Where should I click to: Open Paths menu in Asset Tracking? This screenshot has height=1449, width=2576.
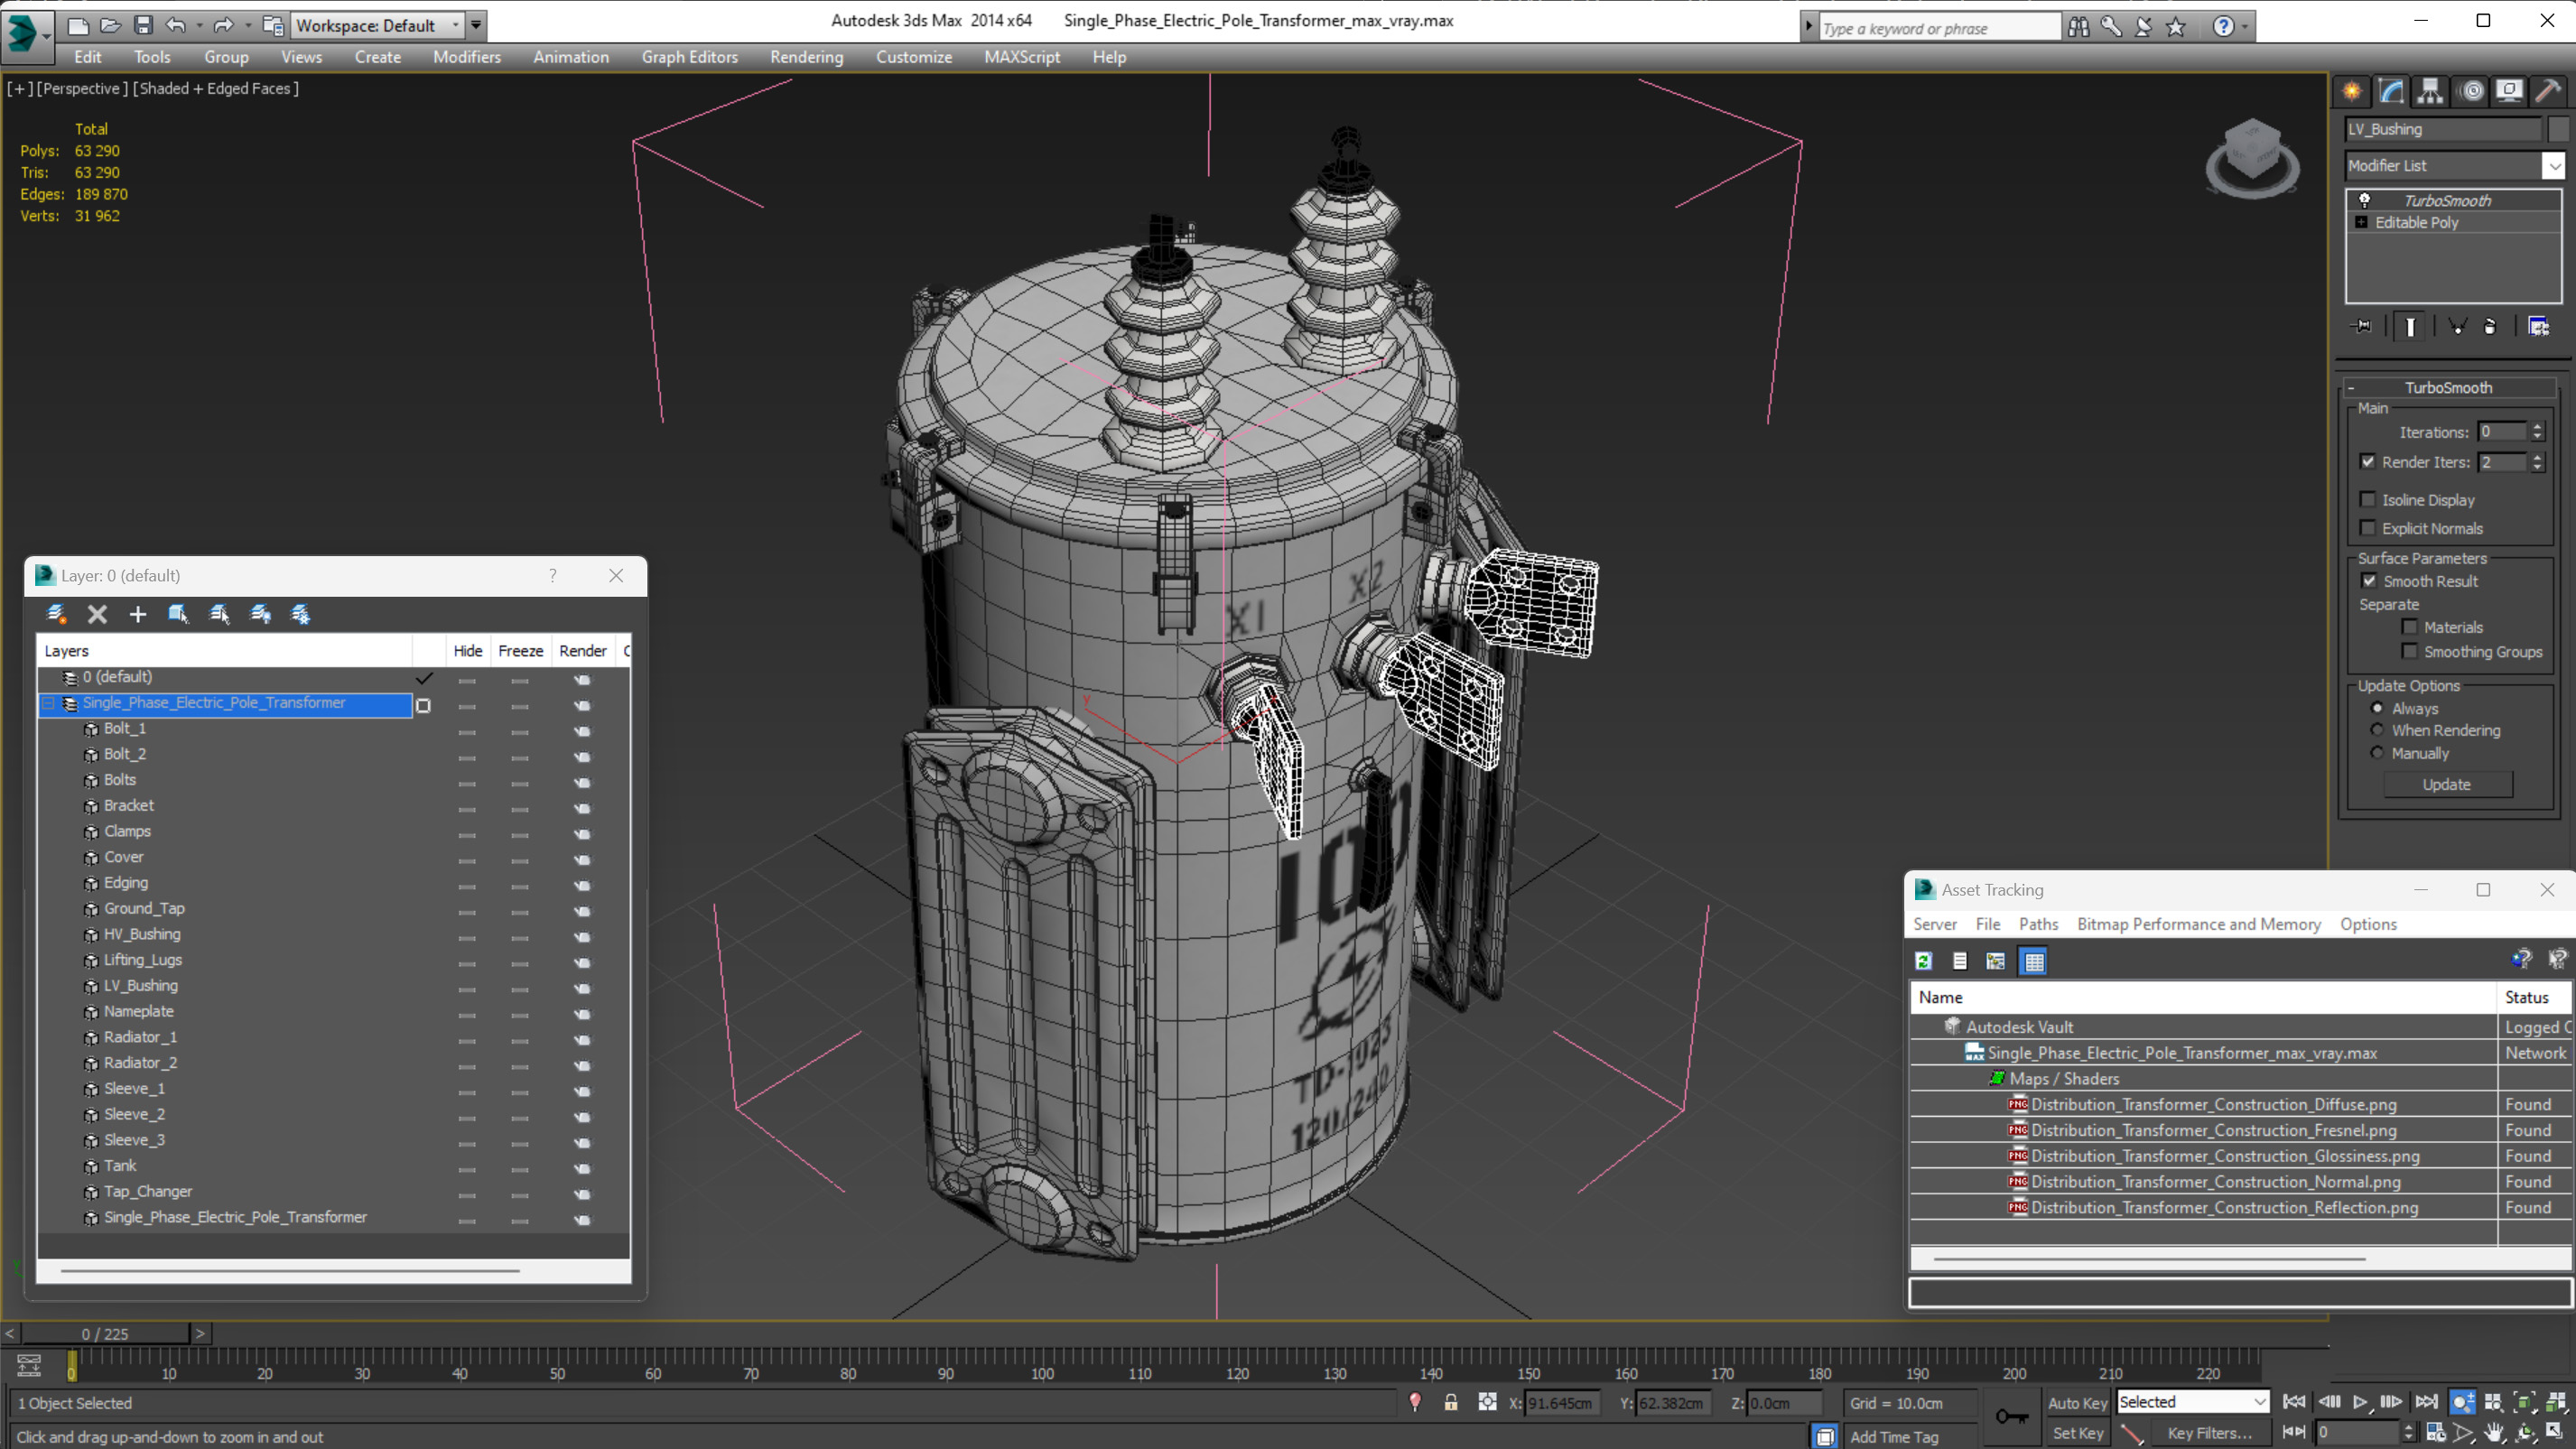pyautogui.click(x=2038, y=924)
